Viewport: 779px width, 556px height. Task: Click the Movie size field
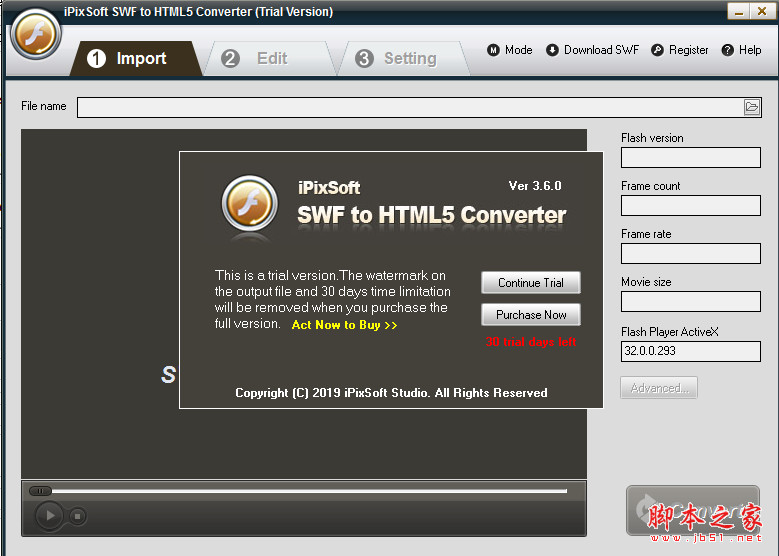pyautogui.click(x=691, y=302)
